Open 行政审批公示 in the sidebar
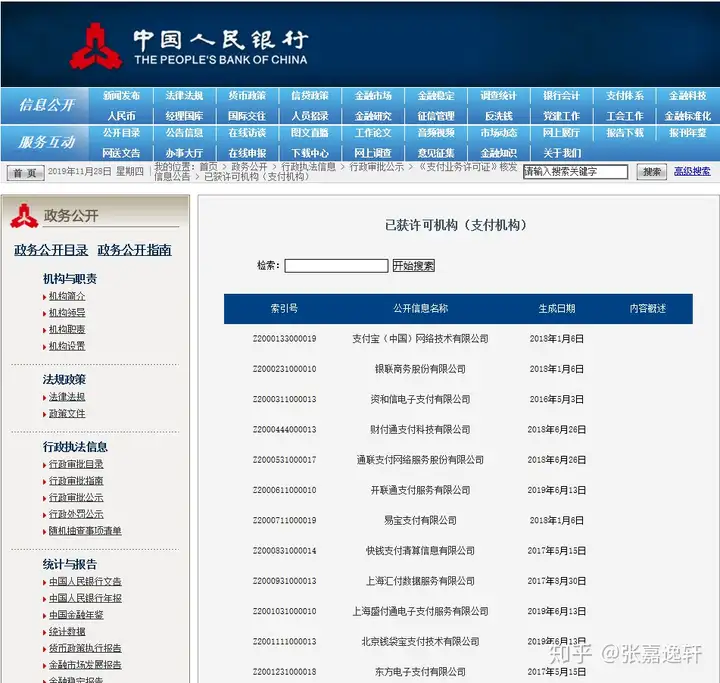 (76, 497)
